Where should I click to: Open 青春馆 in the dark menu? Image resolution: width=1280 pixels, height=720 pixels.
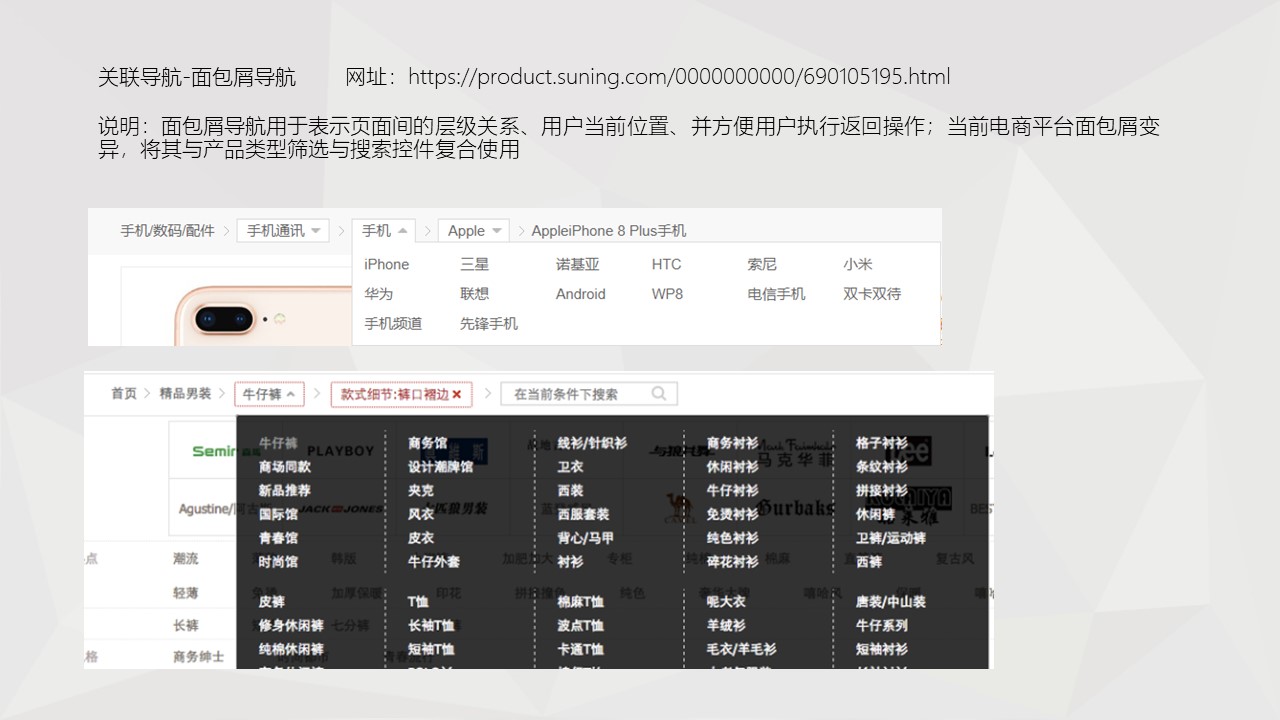(278, 538)
